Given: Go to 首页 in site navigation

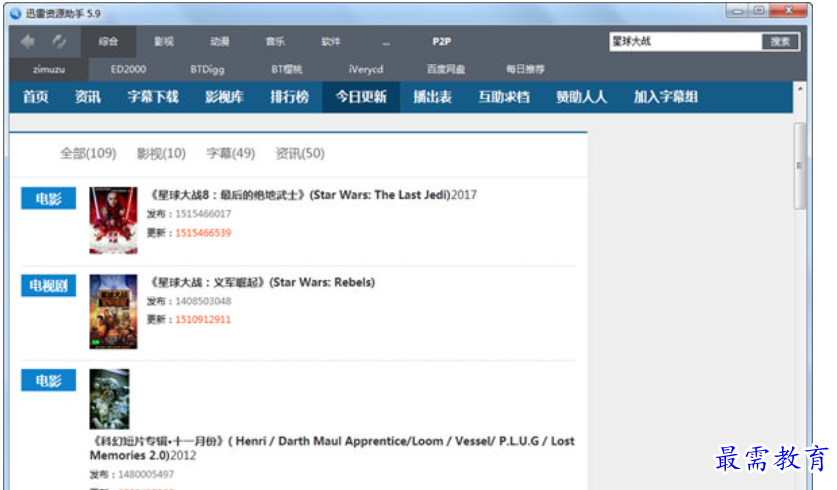Looking at the screenshot, I should point(36,97).
